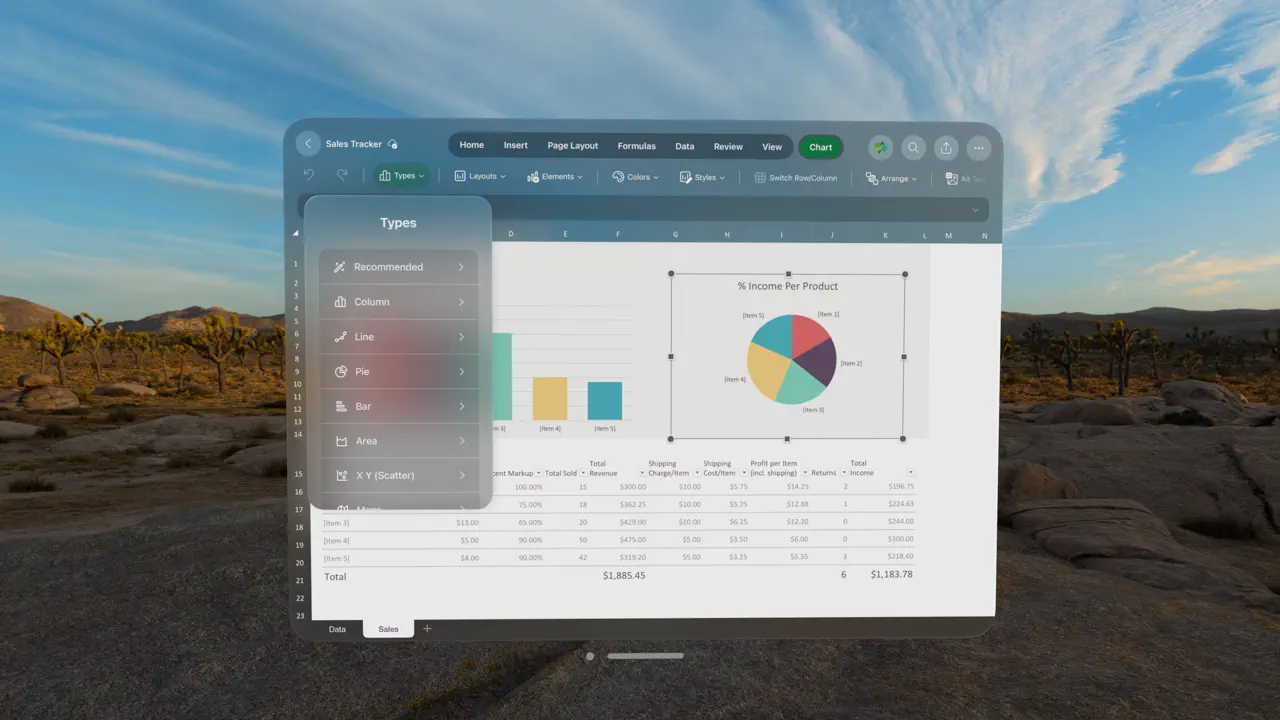The image size is (1280, 720).
Task: Redo the last action
Action: (342, 175)
